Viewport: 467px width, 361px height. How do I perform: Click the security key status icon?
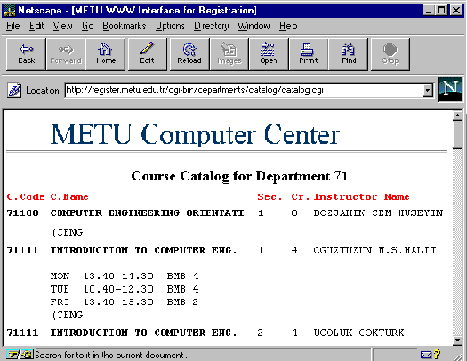pyautogui.click(x=19, y=354)
